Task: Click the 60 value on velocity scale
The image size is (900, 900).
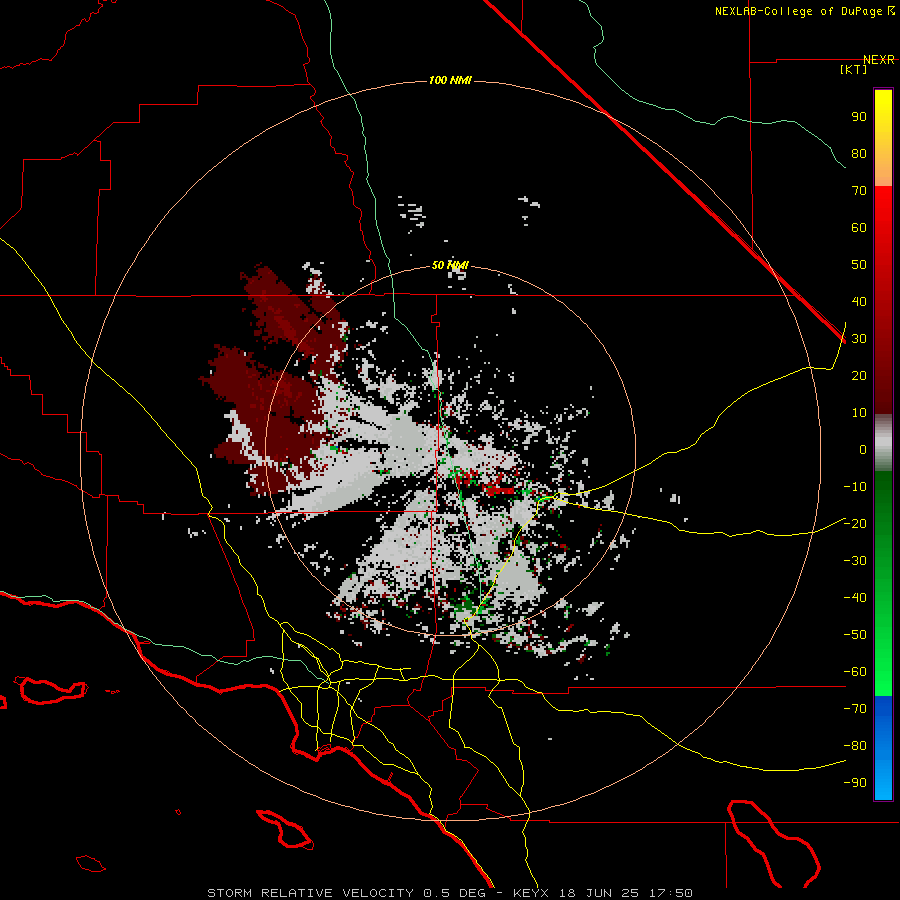Action: coord(859,228)
